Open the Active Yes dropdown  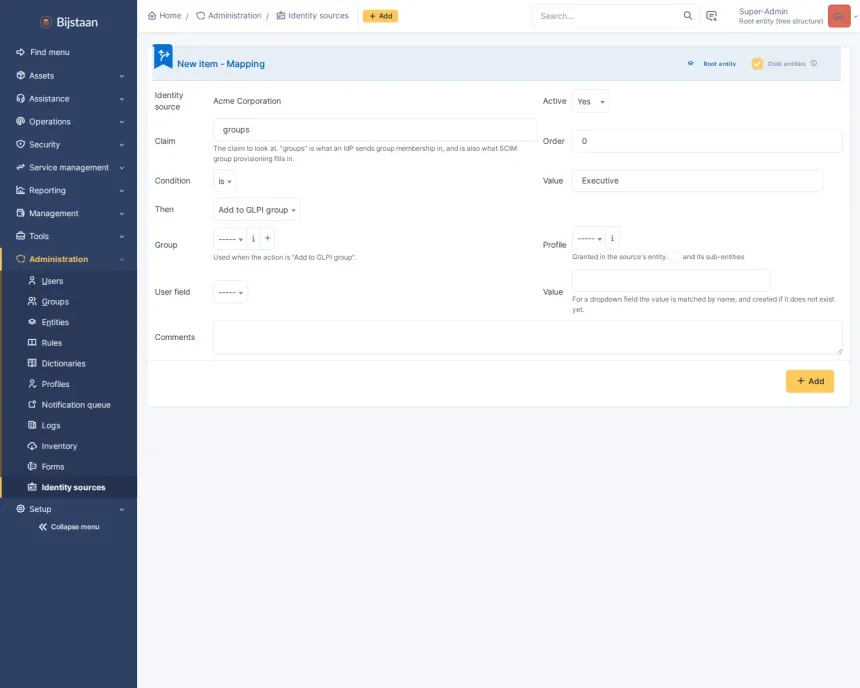point(591,101)
